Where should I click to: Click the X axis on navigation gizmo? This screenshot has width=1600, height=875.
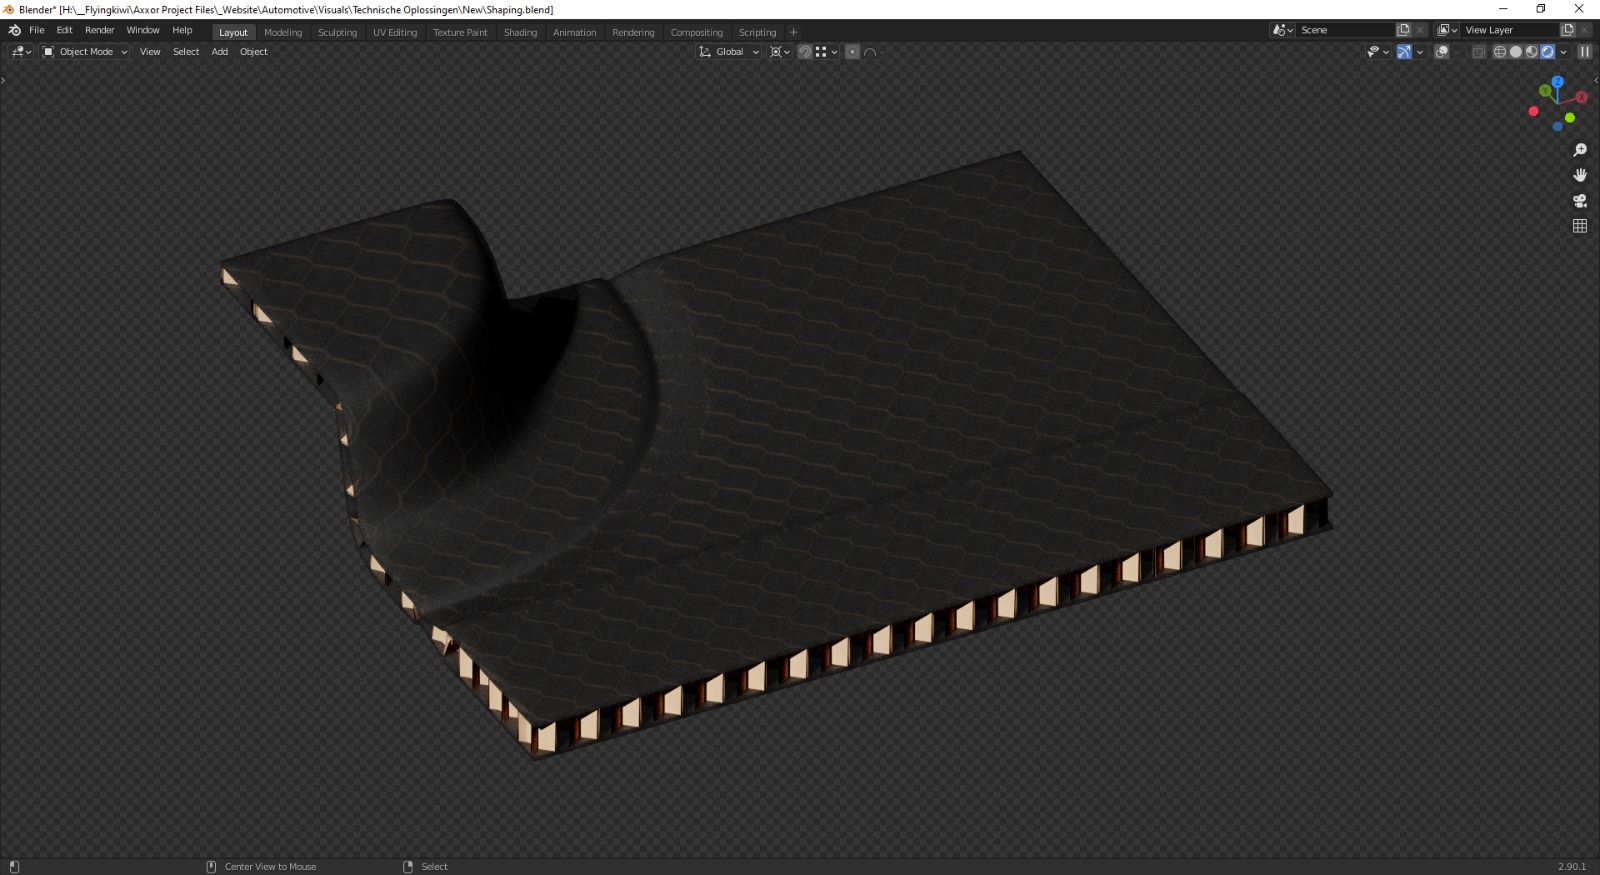pos(1581,97)
